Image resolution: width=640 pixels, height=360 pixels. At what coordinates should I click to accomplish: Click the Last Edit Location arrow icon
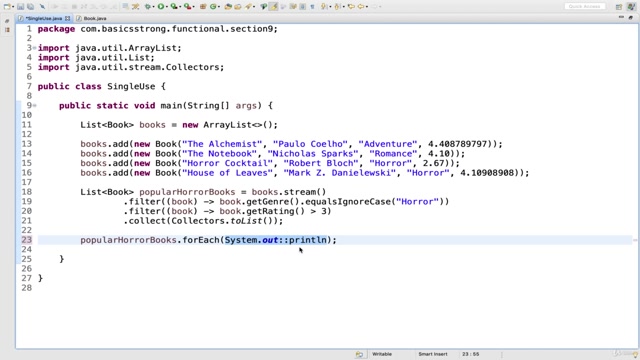pyautogui.click(x=351, y=7)
